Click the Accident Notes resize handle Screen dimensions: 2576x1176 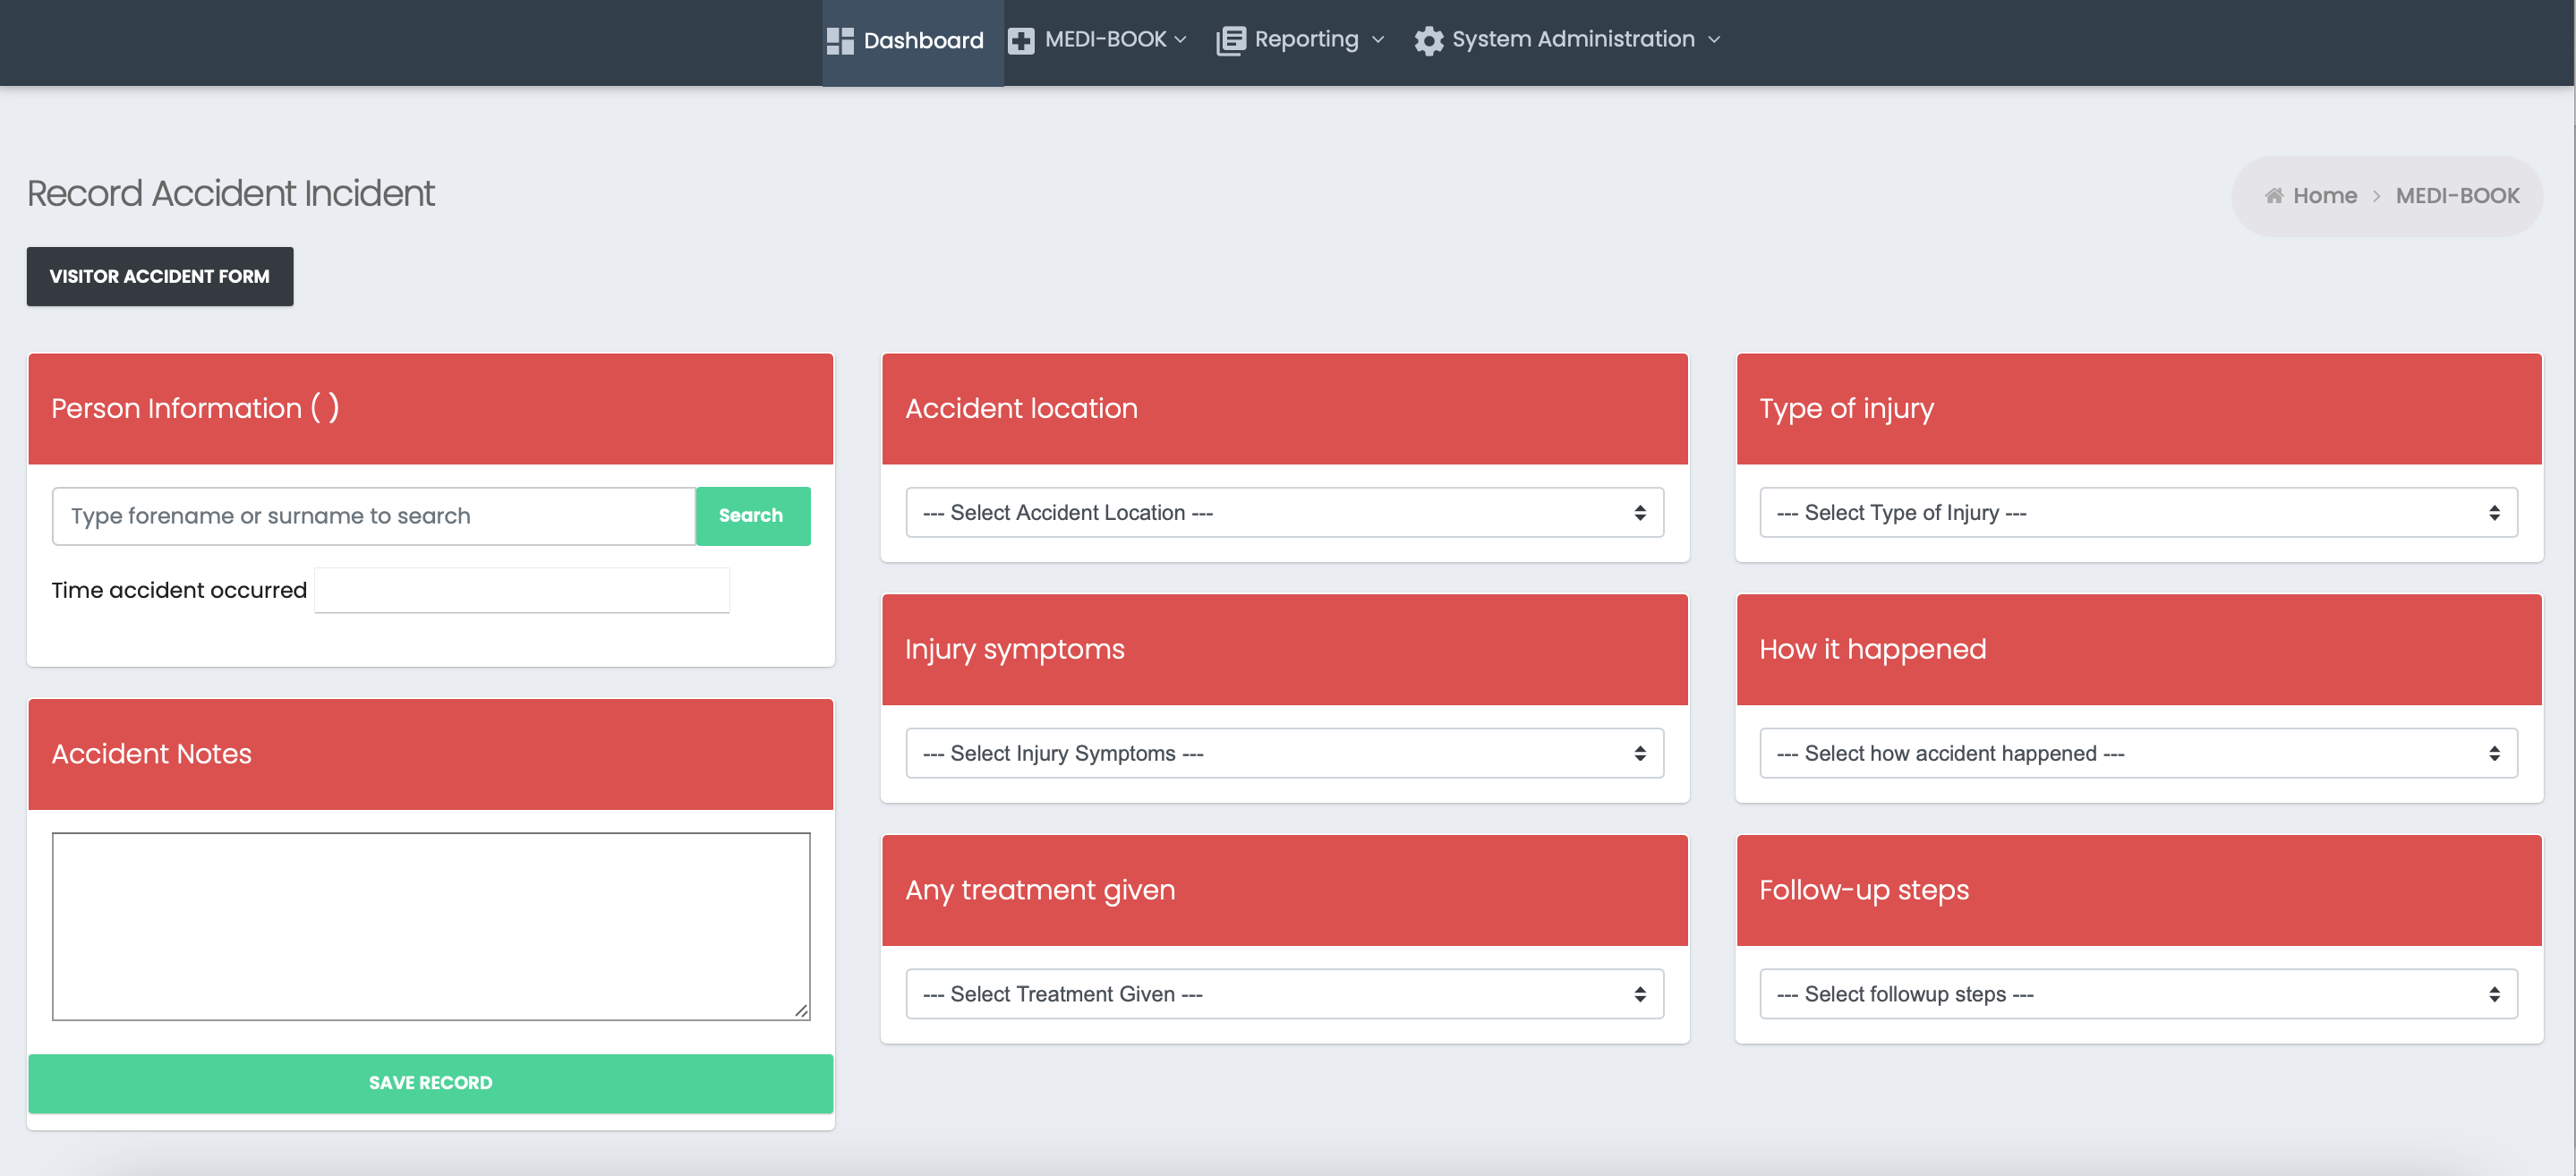pos(801,1011)
